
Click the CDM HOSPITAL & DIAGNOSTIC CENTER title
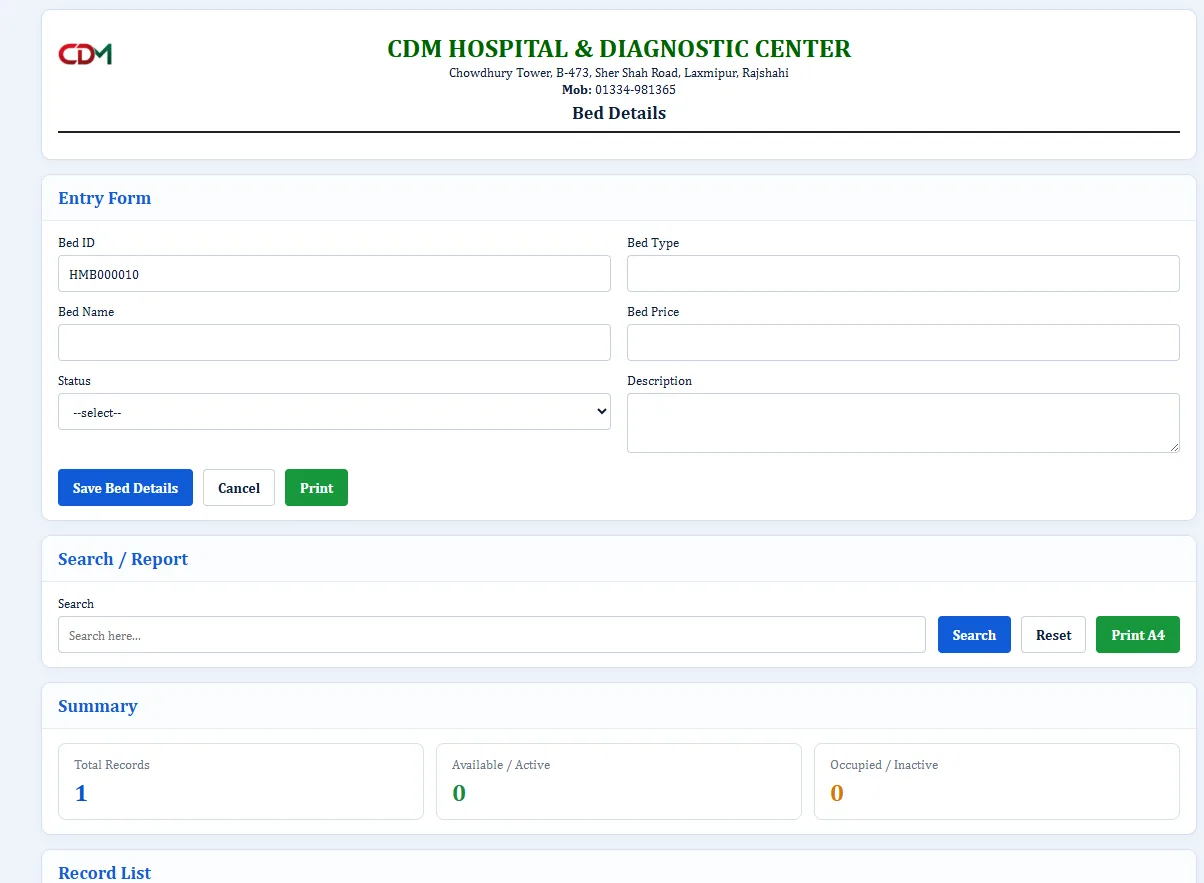point(619,49)
